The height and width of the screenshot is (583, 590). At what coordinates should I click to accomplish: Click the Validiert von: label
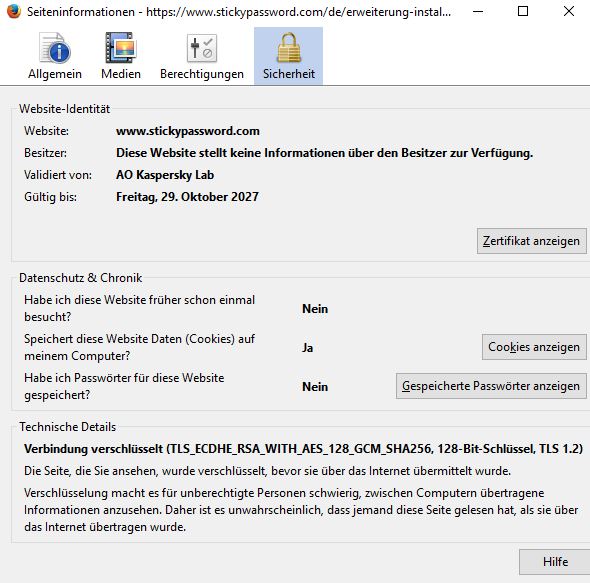(x=58, y=175)
